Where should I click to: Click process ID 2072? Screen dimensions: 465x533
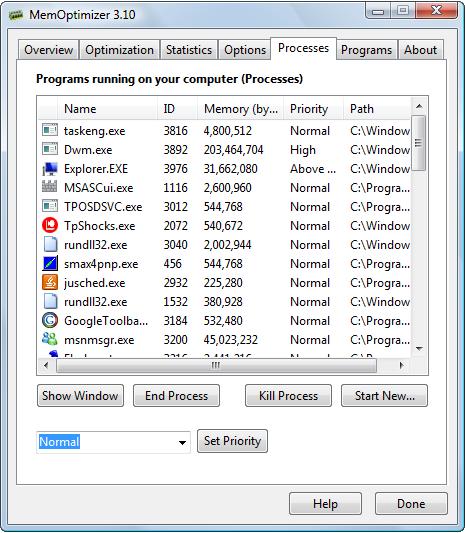point(175,226)
